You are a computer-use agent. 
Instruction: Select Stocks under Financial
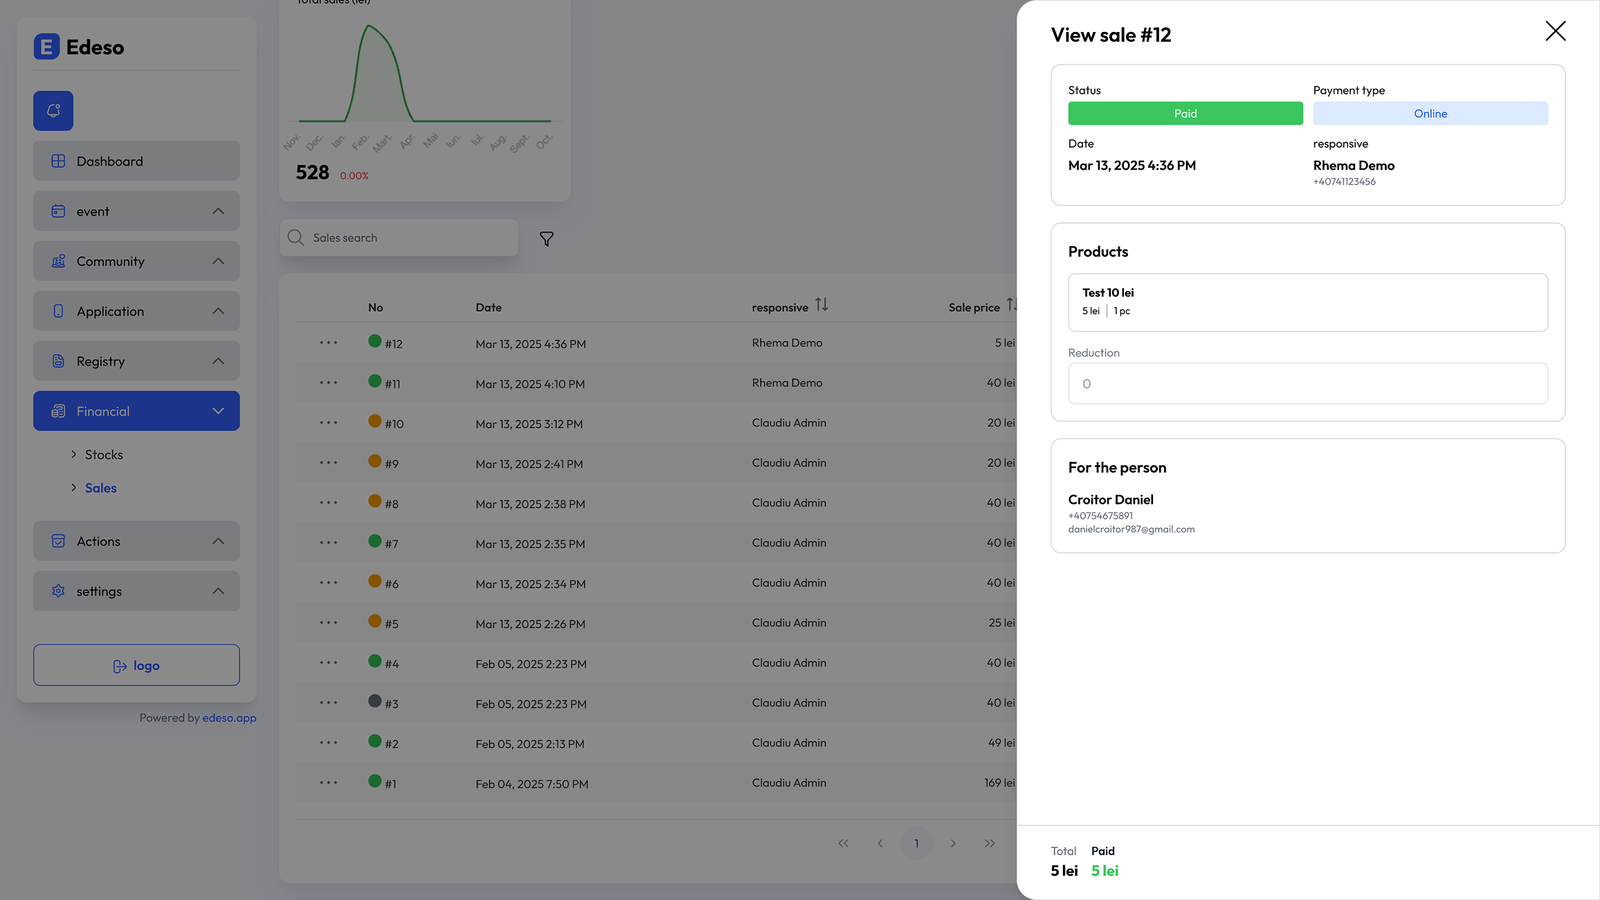click(104, 455)
